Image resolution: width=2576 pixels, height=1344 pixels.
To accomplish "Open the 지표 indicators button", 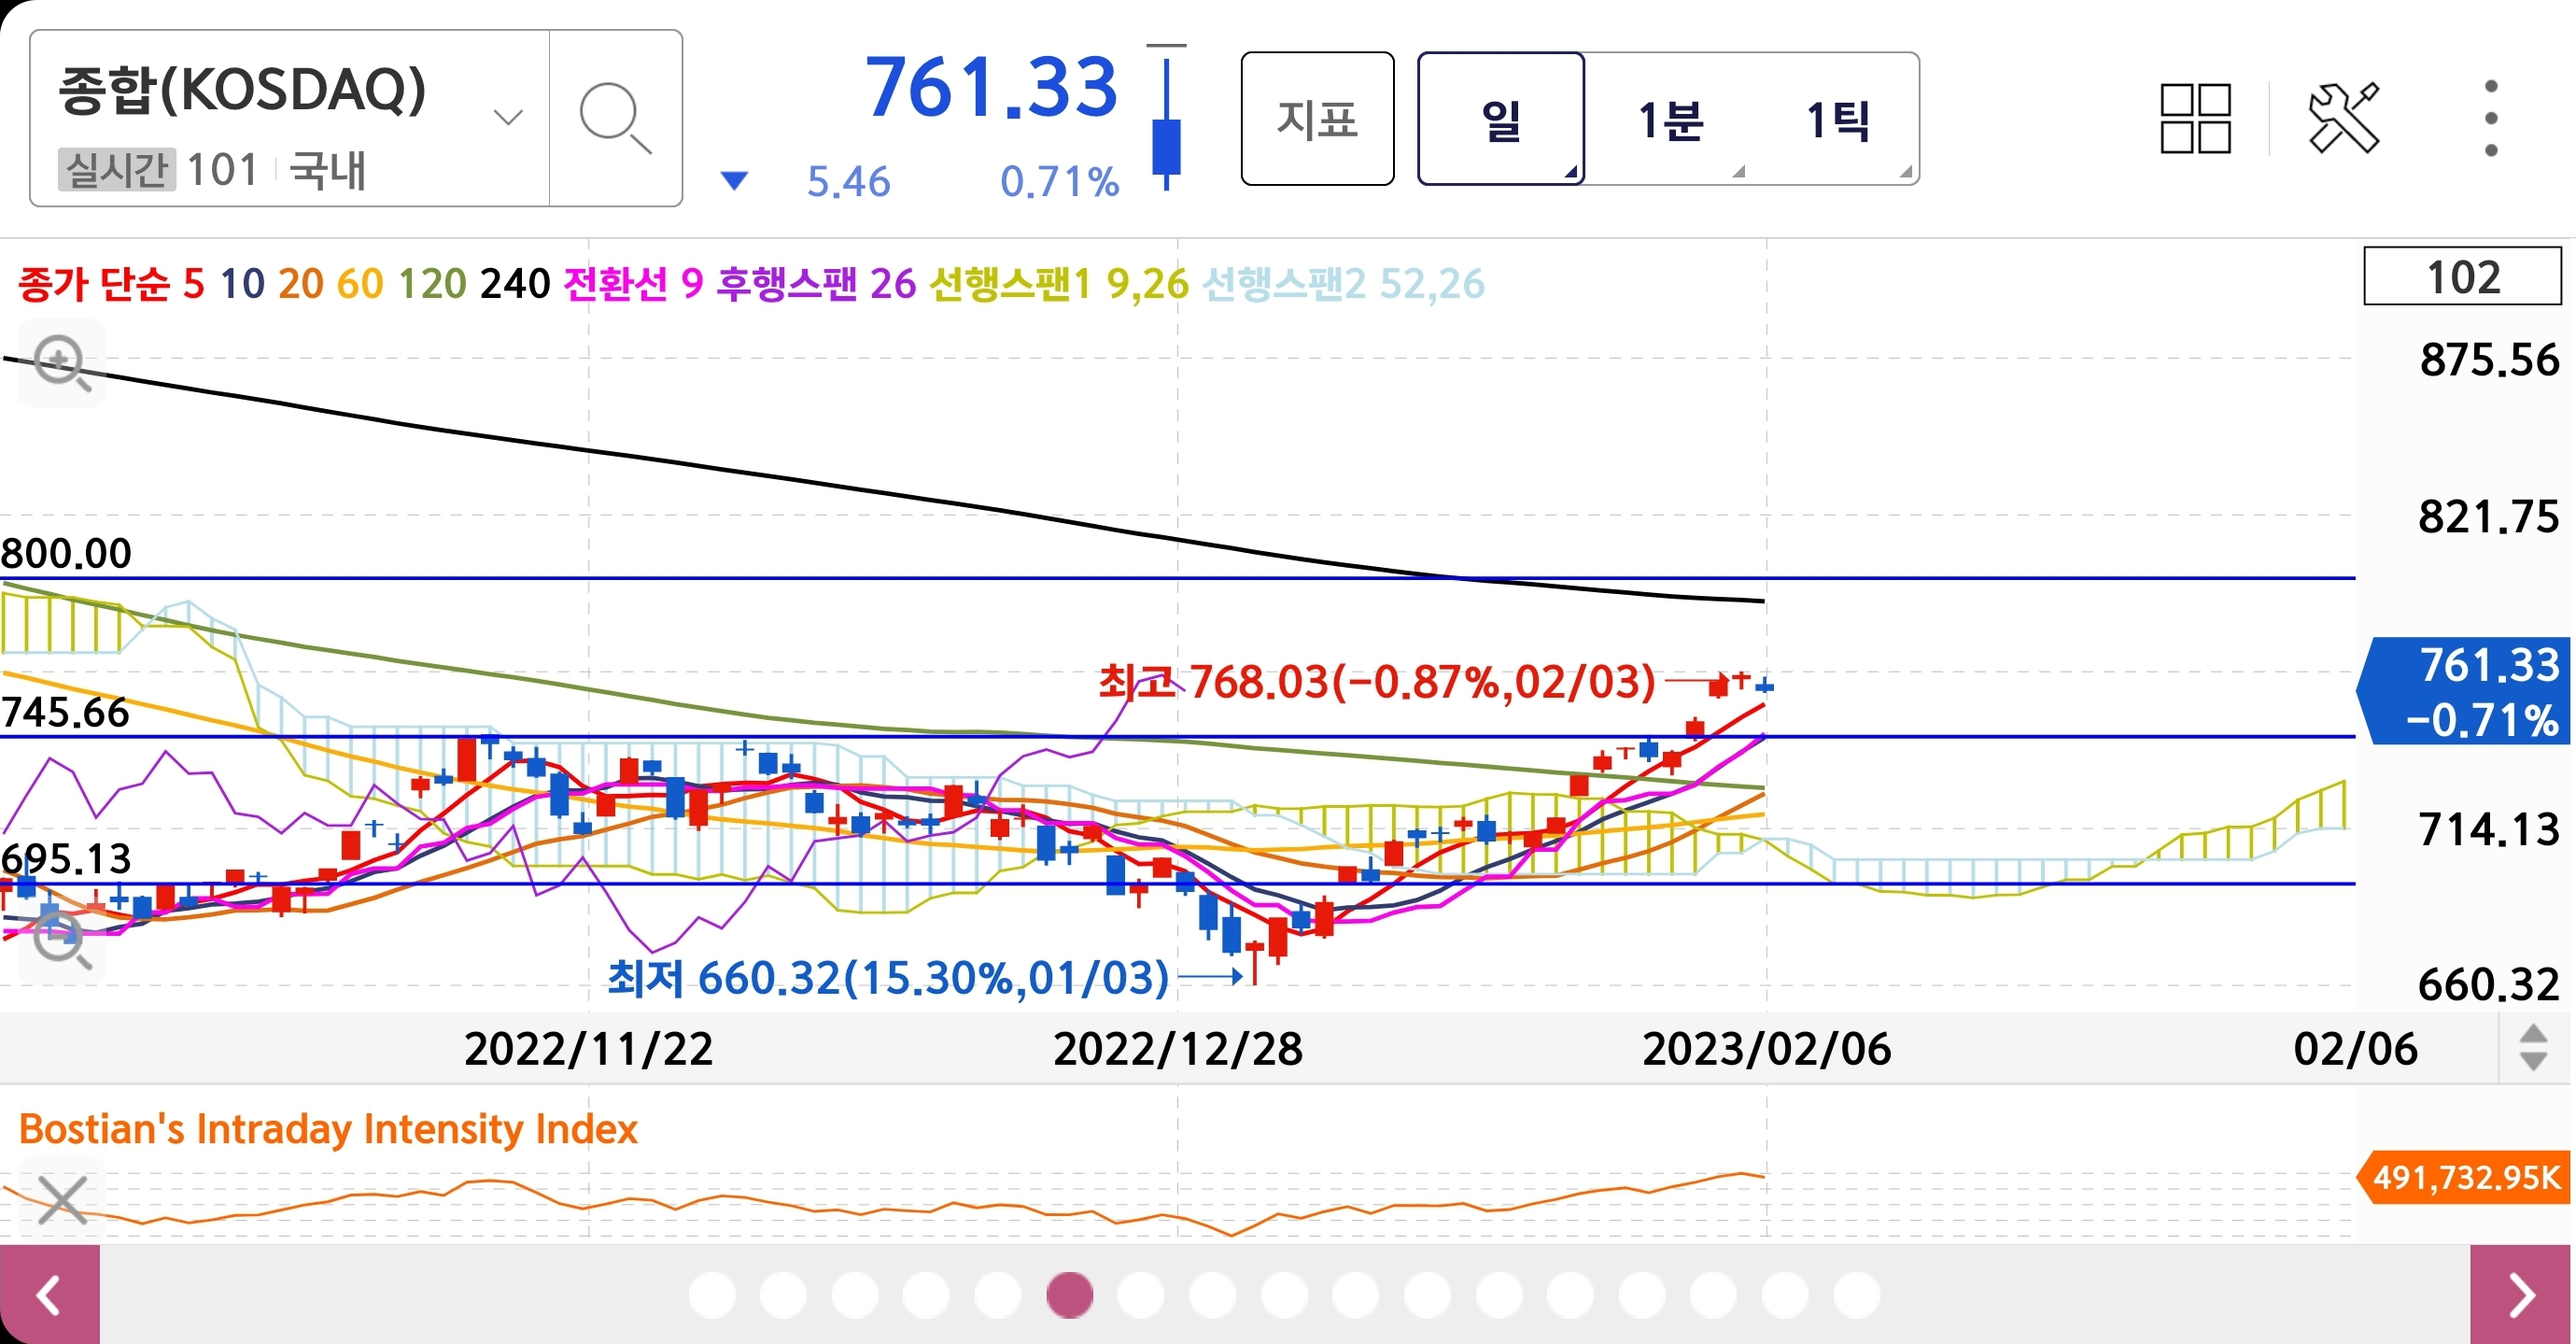I will [1317, 119].
